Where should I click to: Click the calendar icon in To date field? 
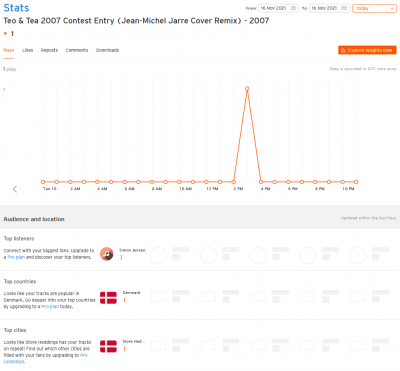344,8
